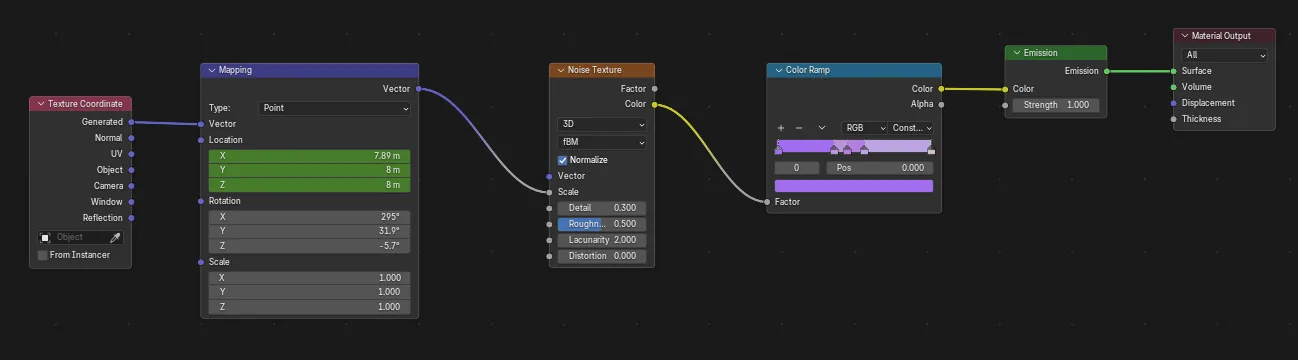Screen dimensions: 1298x360
Task: Select the rightmost Color Ramp stop handle
Action: (930, 150)
